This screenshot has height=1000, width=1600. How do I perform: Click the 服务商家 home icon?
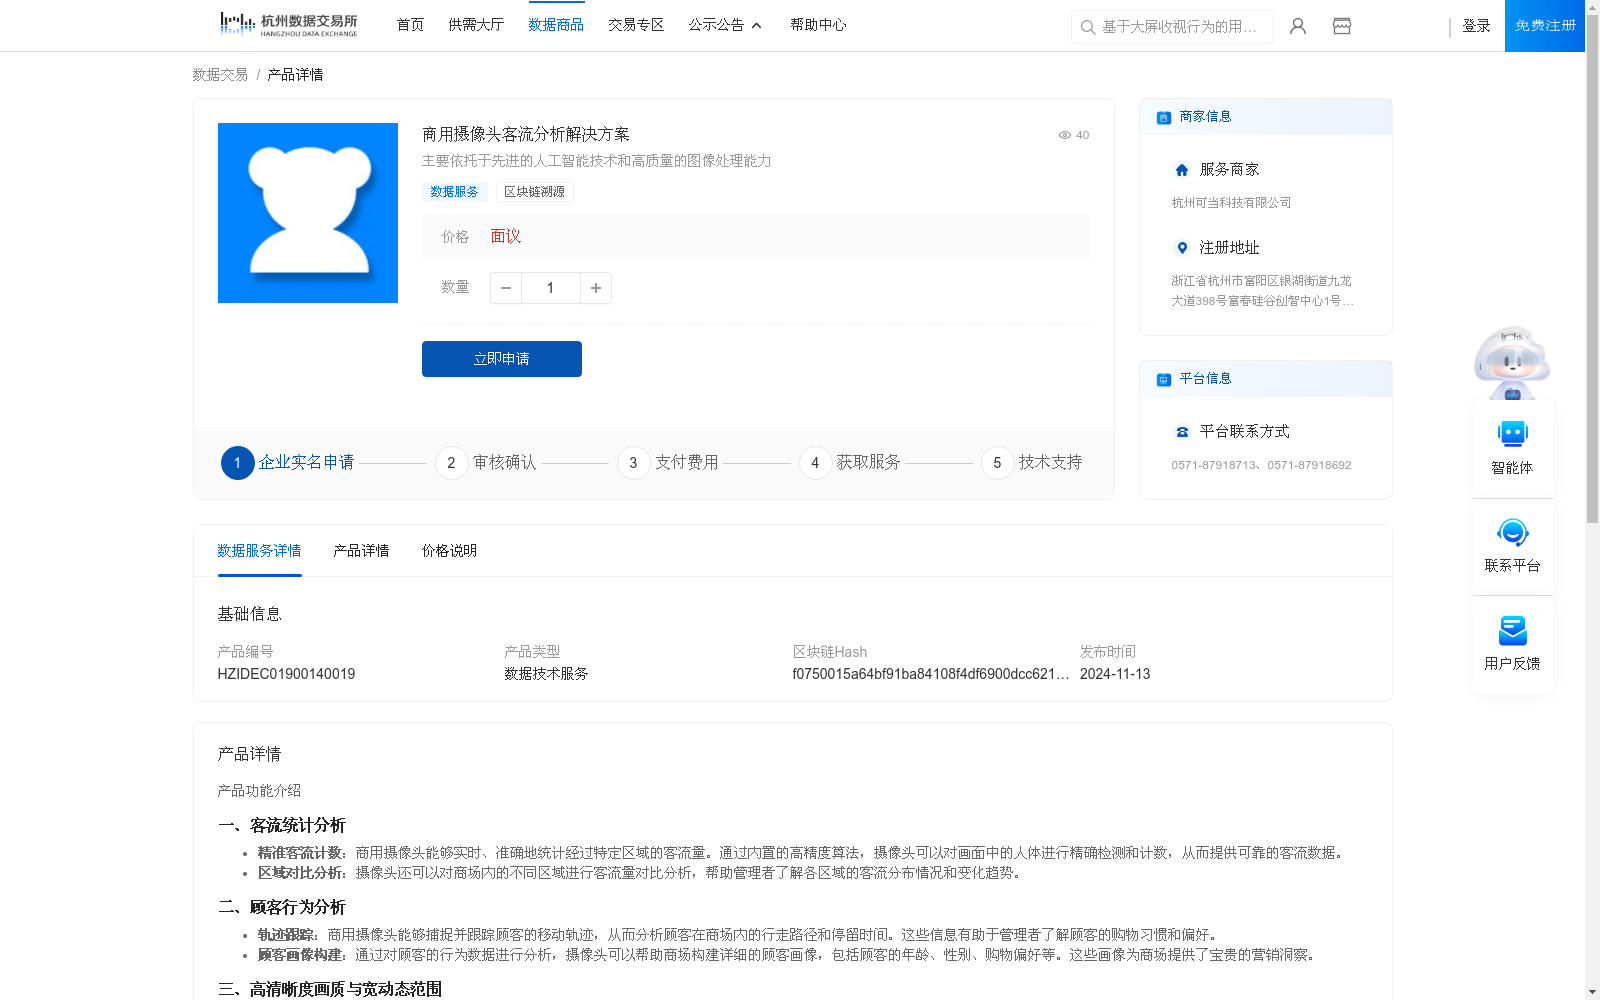(1182, 170)
